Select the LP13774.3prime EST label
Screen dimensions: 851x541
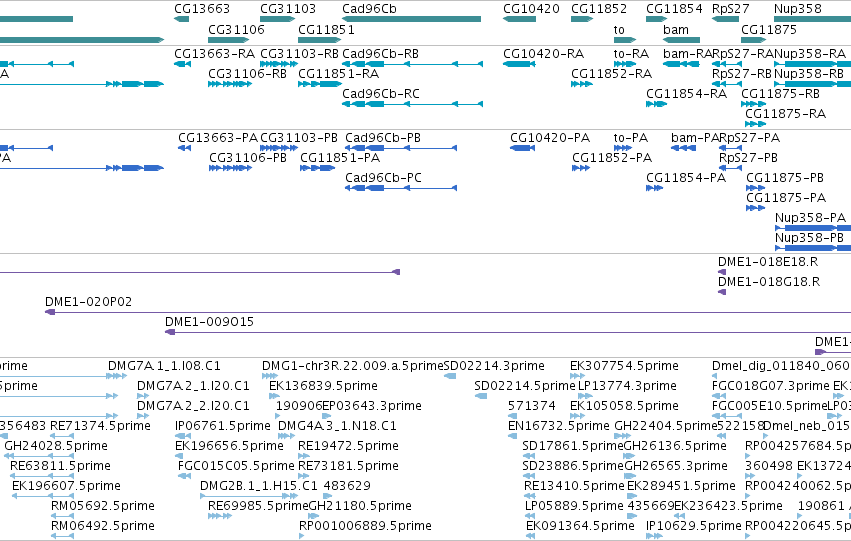tap(627, 386)
